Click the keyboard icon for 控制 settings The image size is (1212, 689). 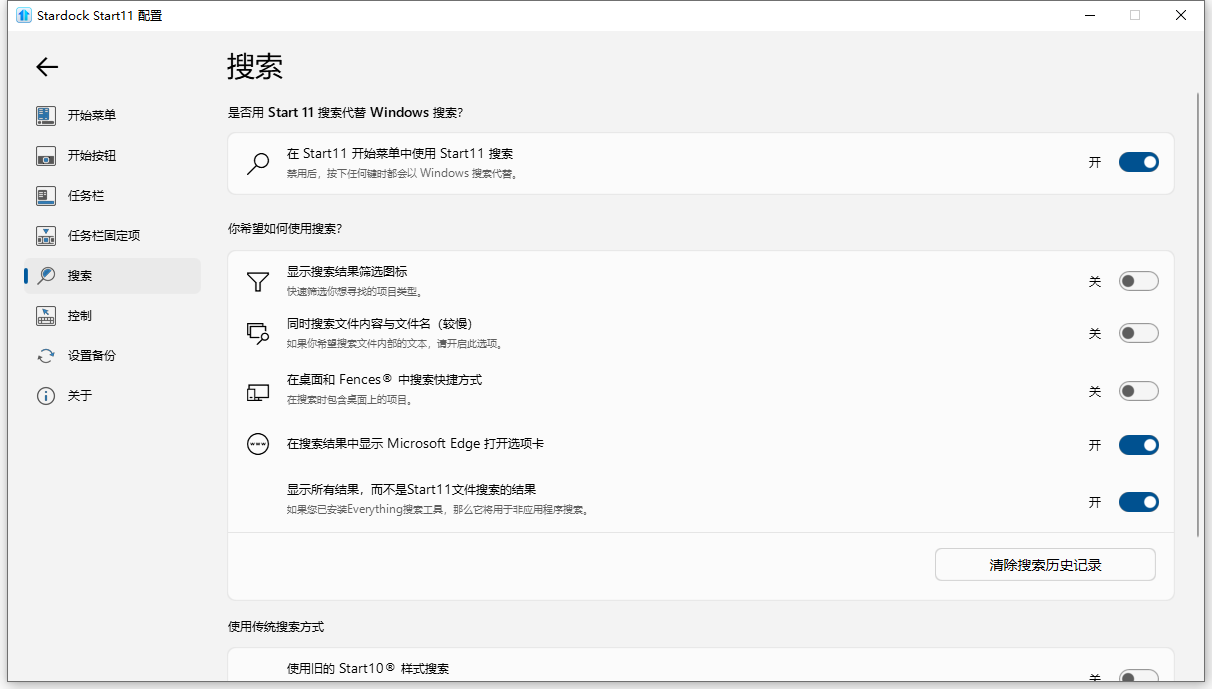pyautogui.click(x=46, y=315)
